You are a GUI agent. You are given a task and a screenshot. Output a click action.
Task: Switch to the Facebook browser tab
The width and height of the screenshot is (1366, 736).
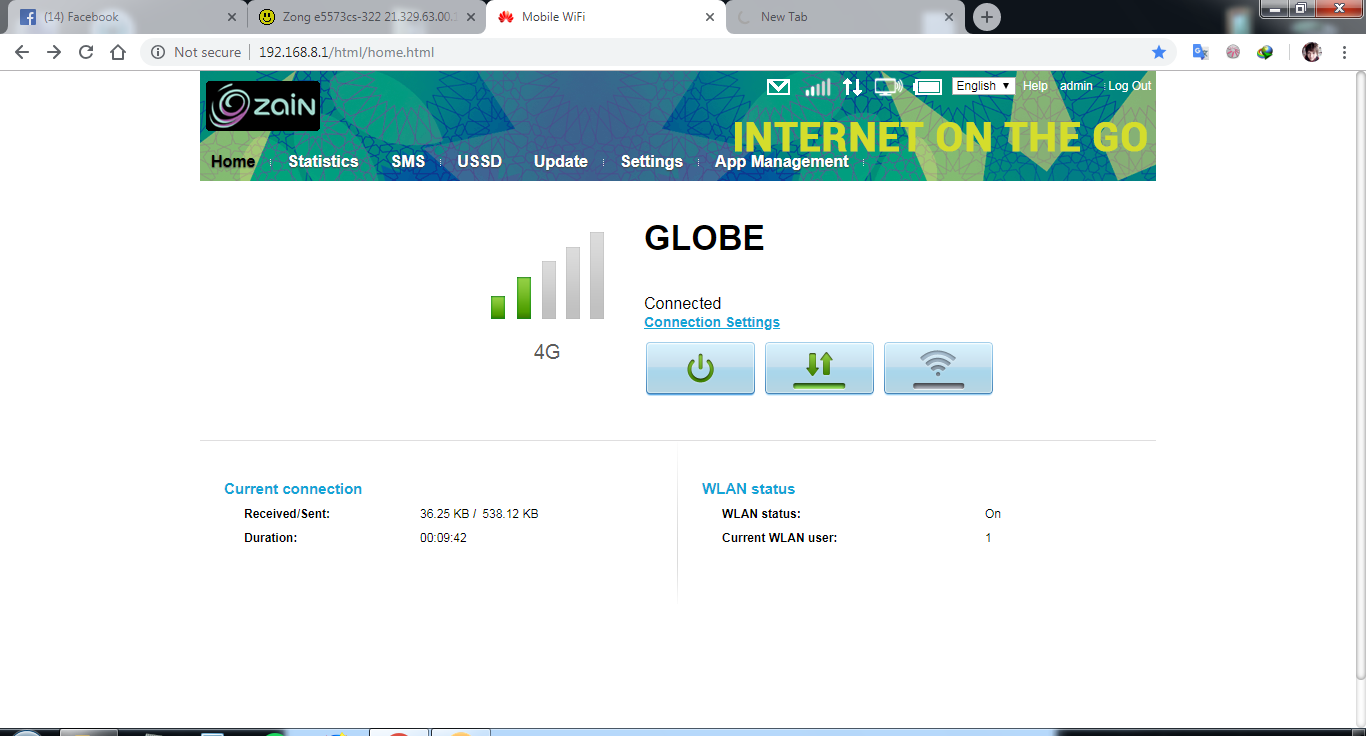coord(125,17)
